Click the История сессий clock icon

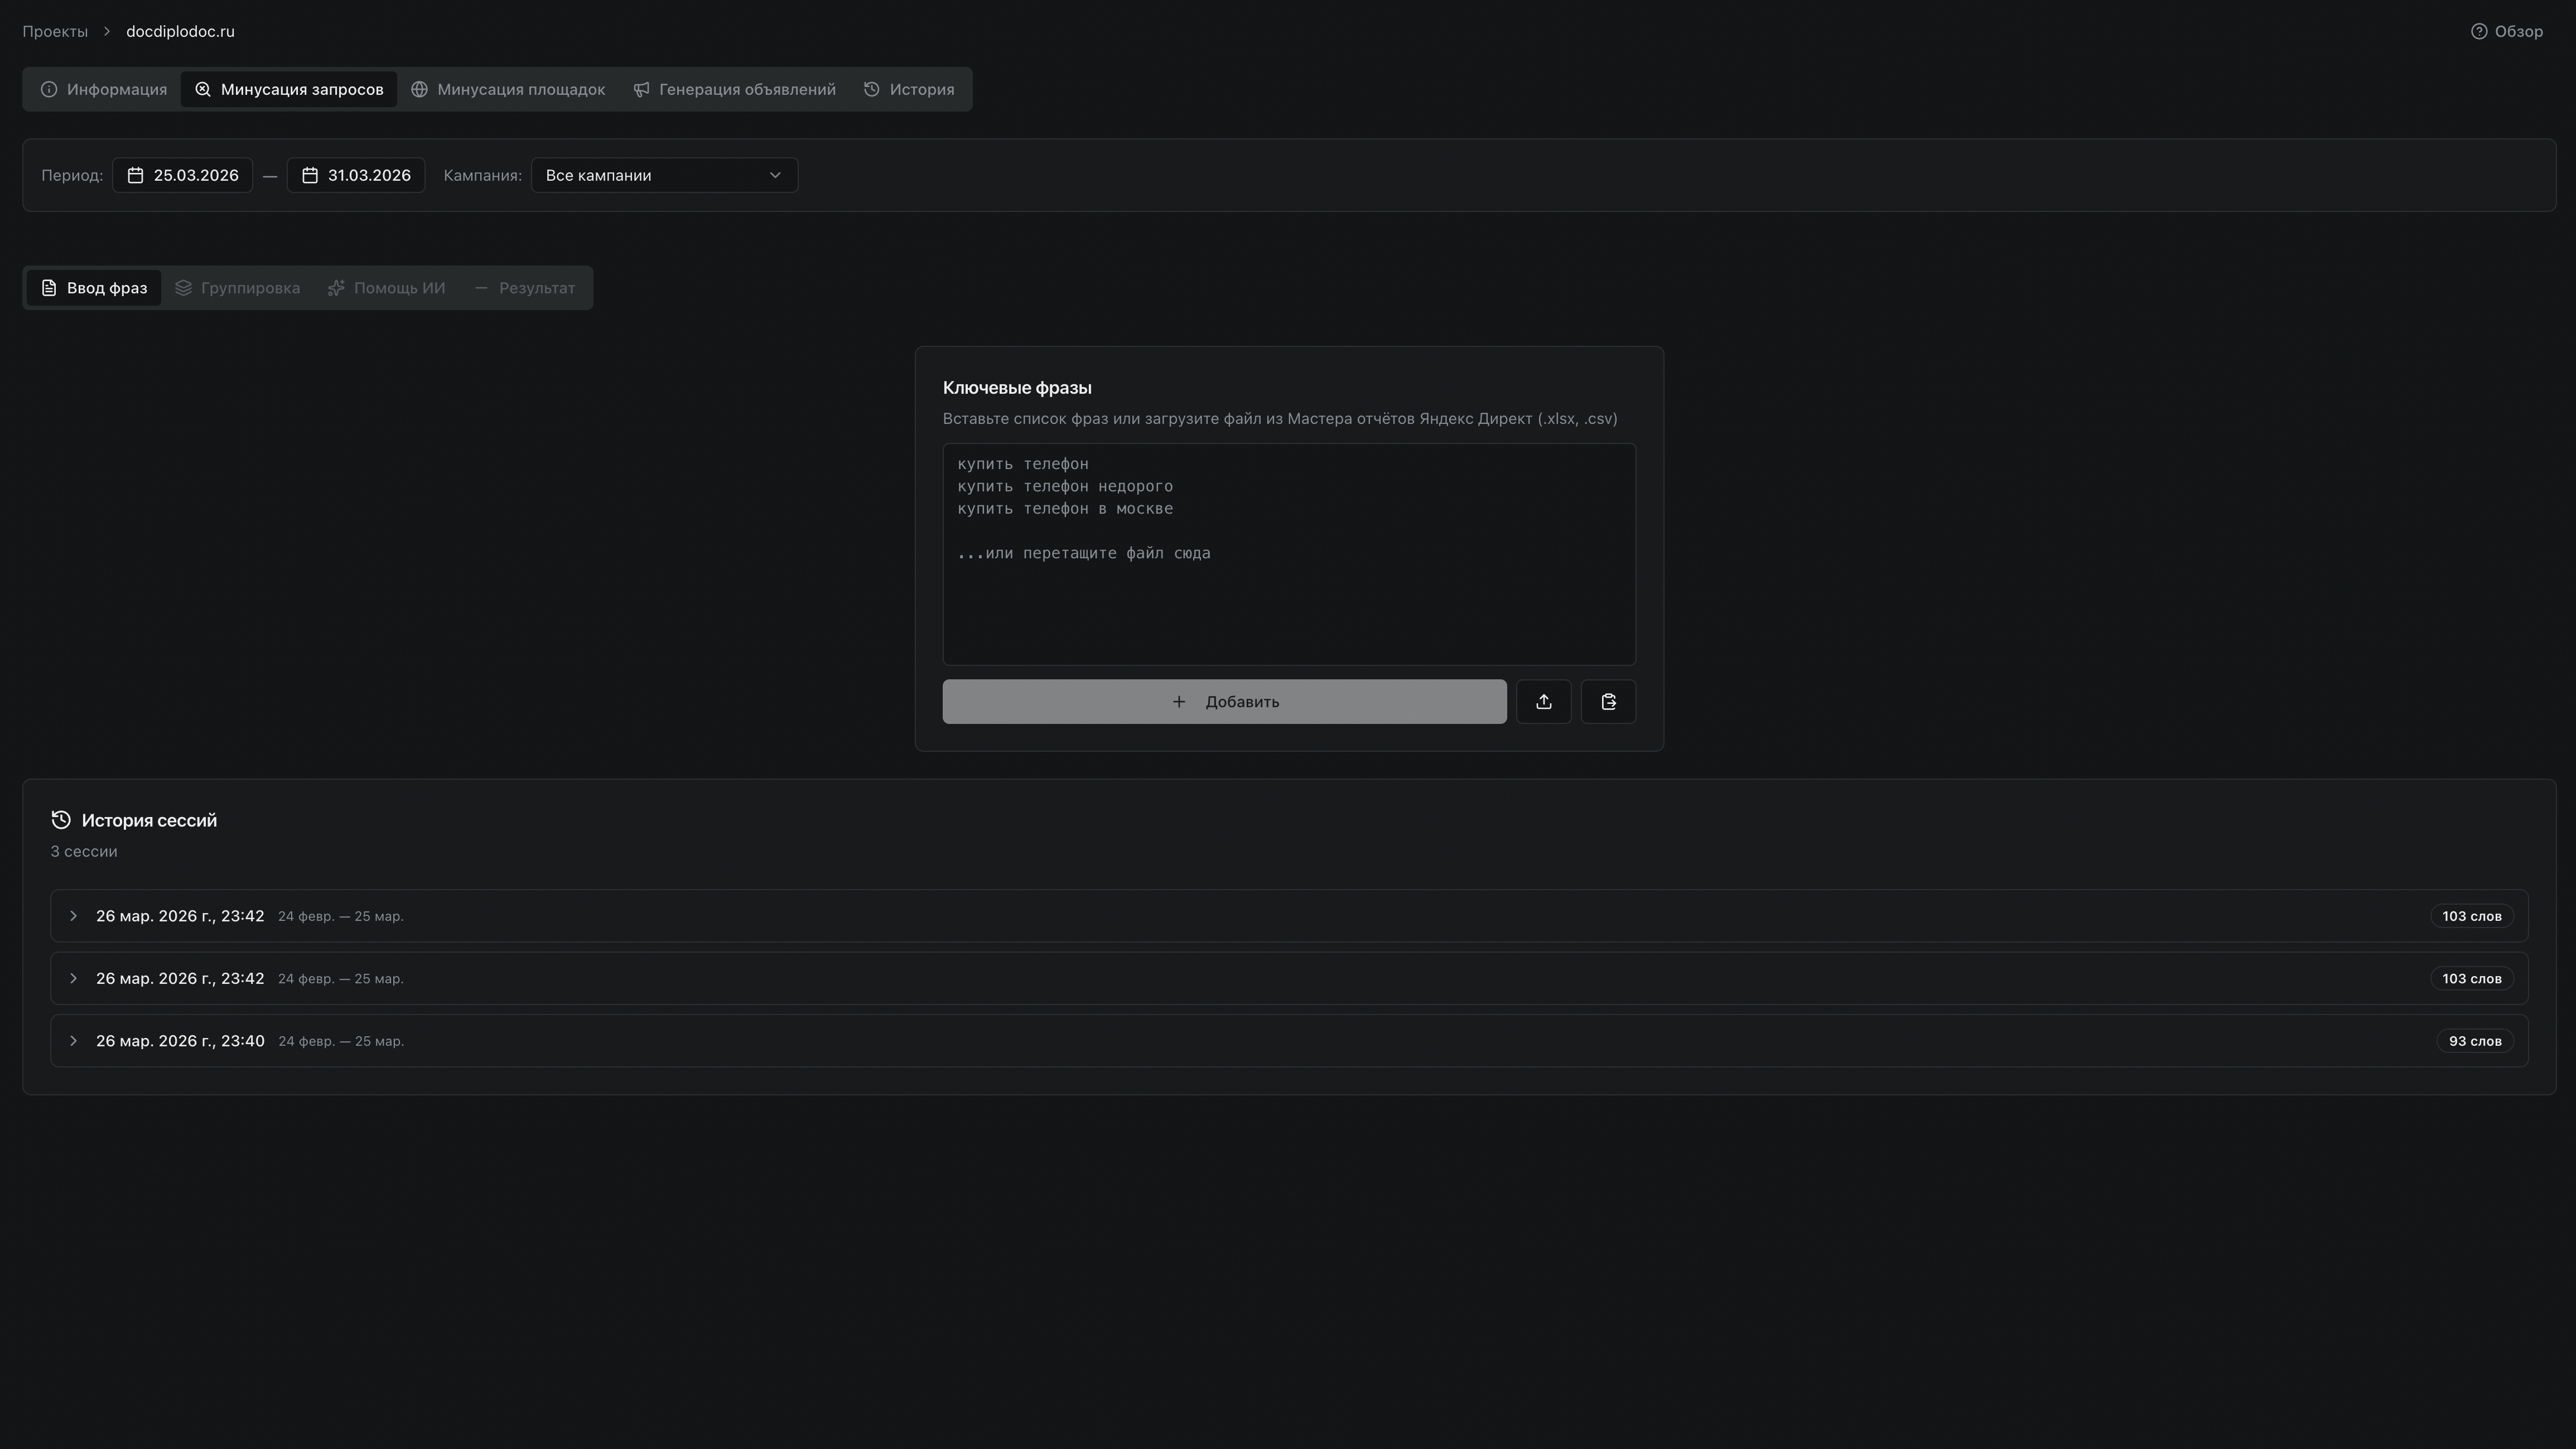[x=61, y=820]
